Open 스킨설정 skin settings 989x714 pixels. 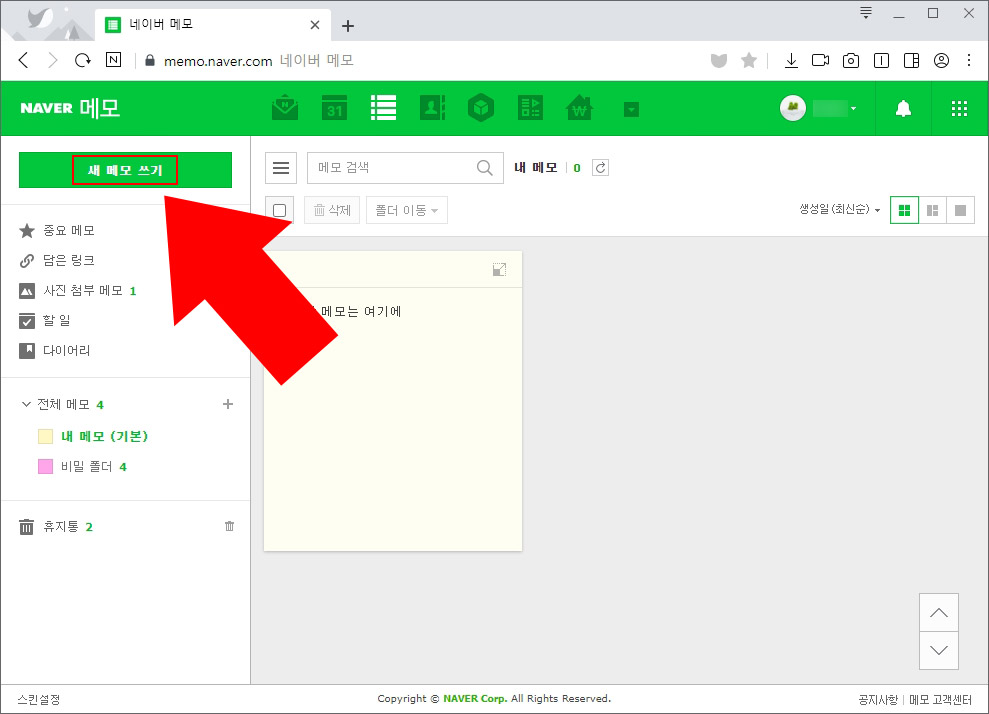(38, 699)
